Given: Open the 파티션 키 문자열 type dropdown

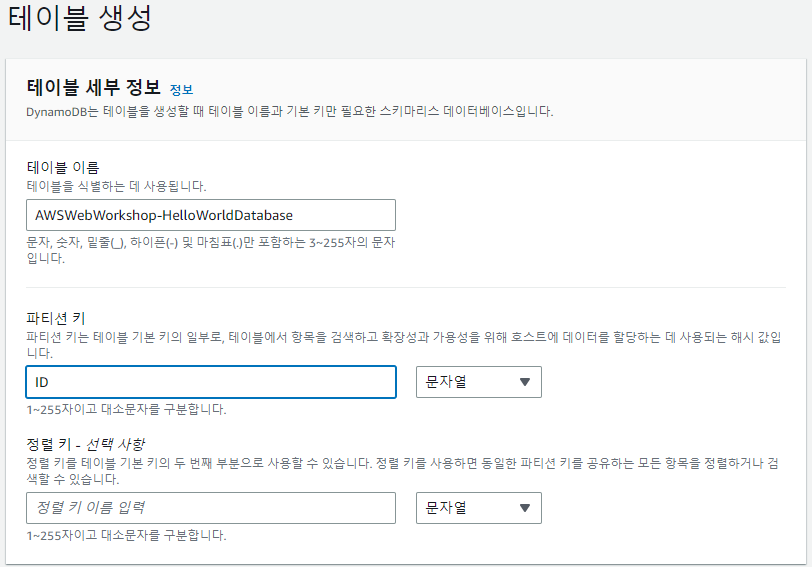Looking at the screenshot, I should [478, 382].
